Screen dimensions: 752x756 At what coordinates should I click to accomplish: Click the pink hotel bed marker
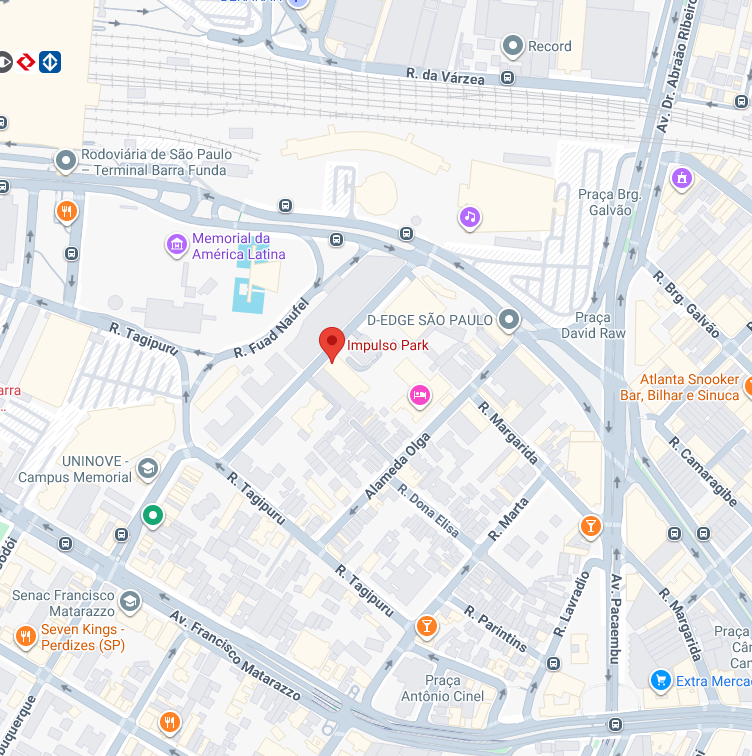(x=420, y=396)
